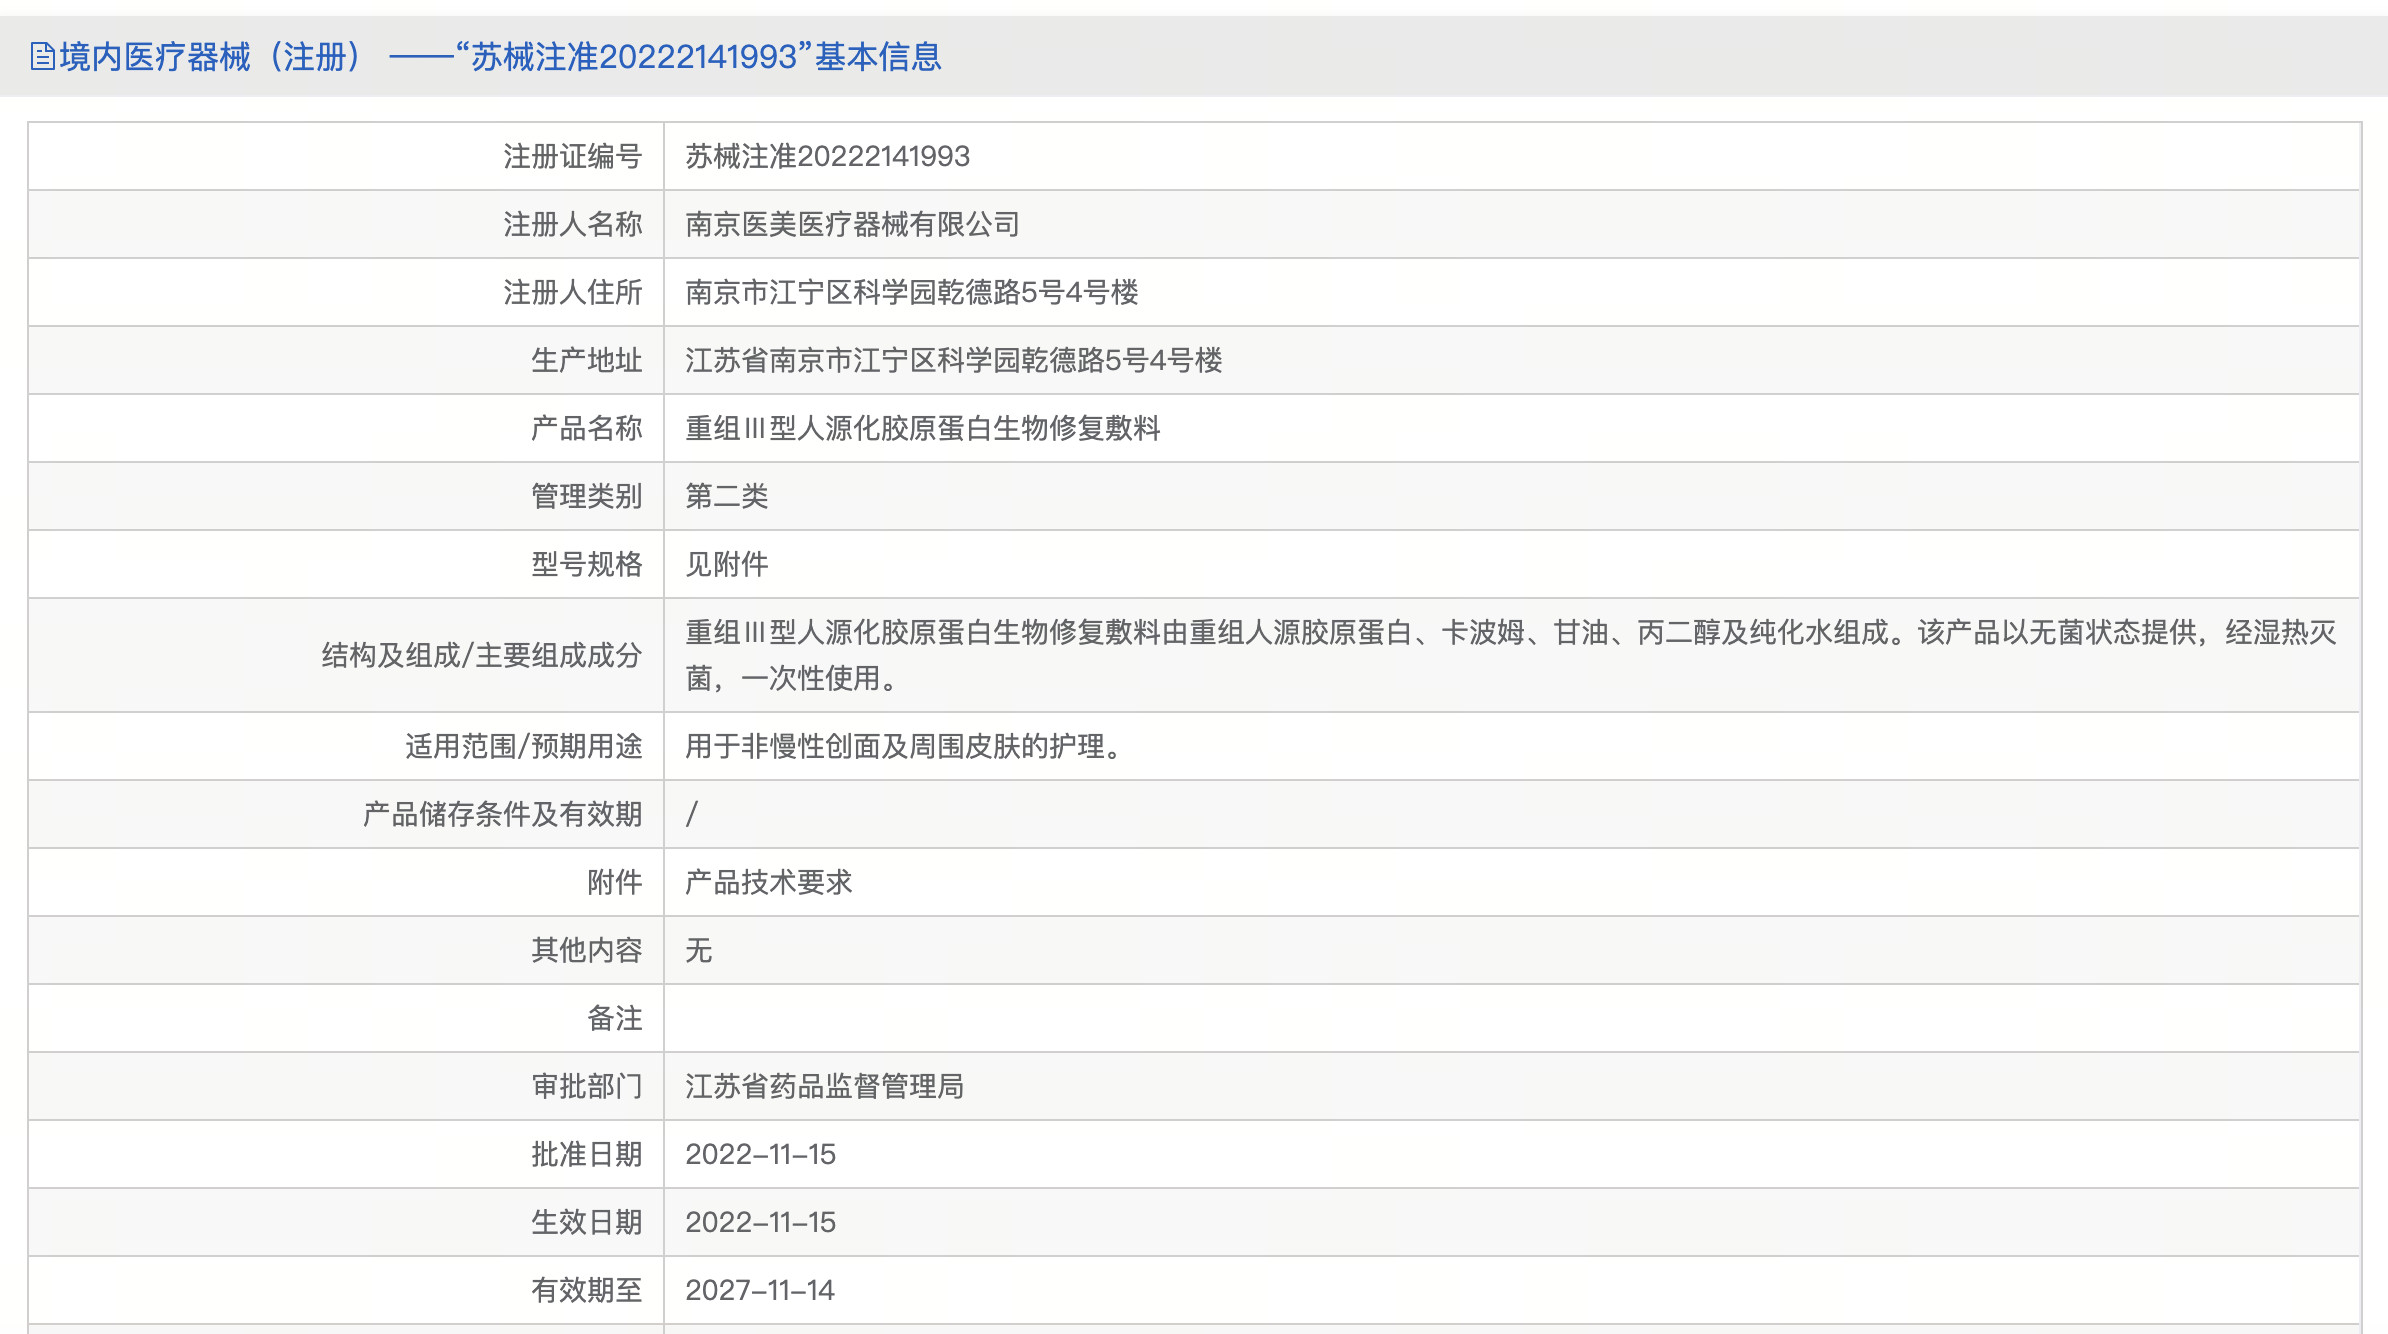Image resolution: width=2388 pixels, height=1334 pixels.
Task: Click the 生产地址 label
Action: tap(586, 361)
